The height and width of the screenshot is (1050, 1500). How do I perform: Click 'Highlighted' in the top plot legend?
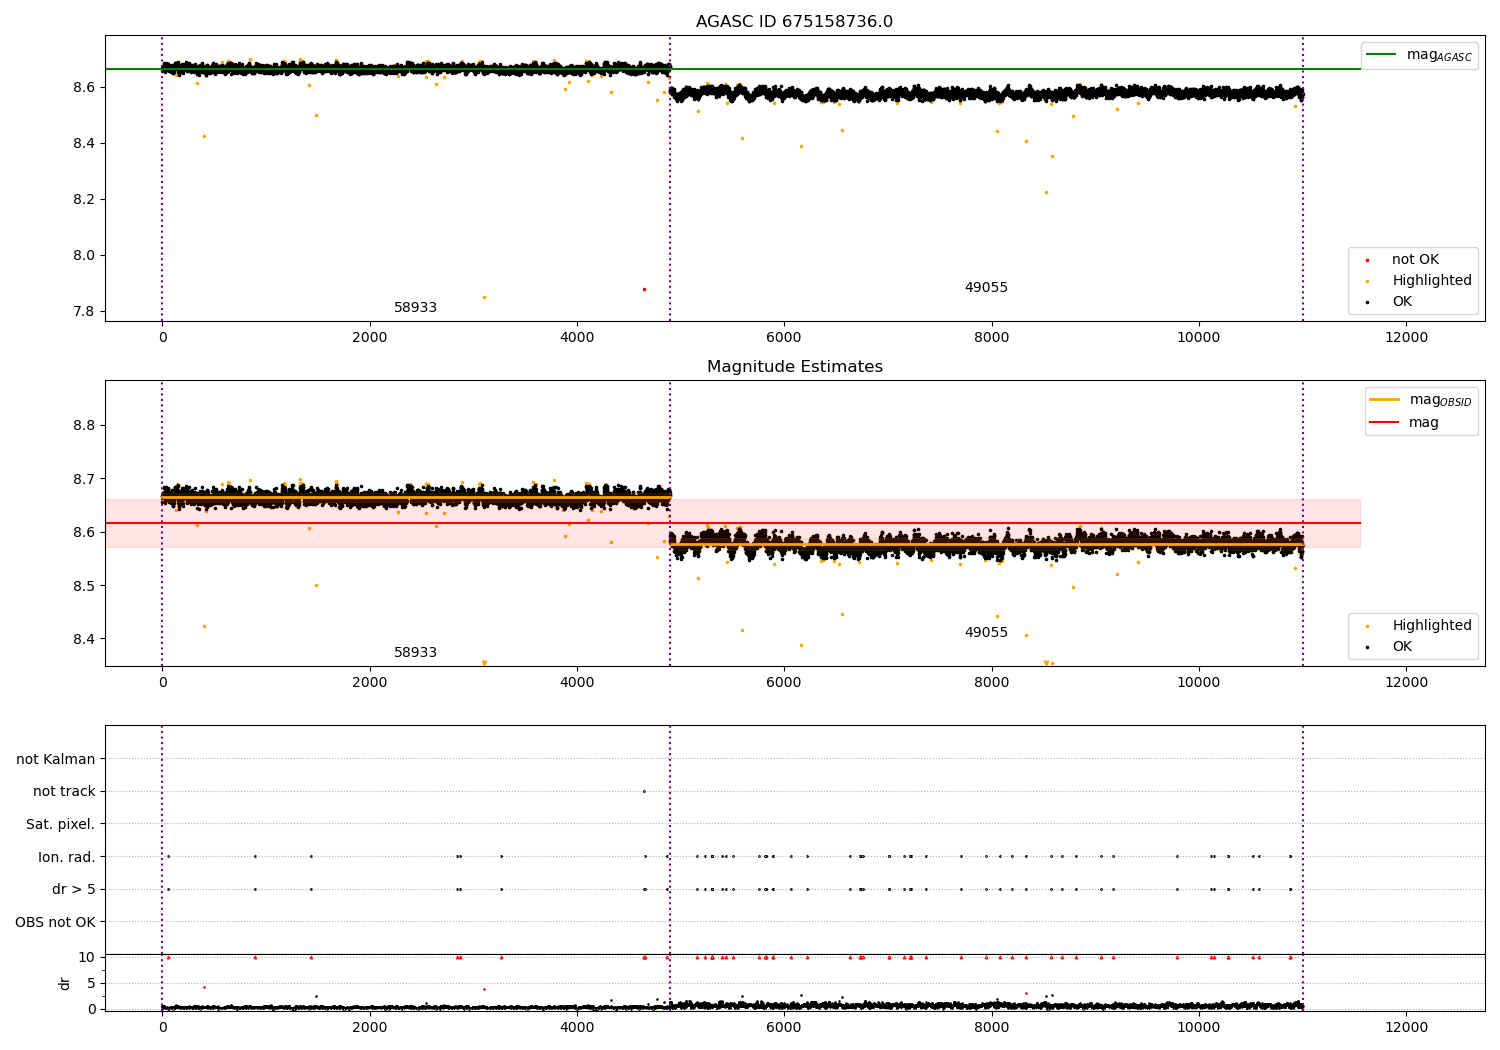tap(1431, 281)
